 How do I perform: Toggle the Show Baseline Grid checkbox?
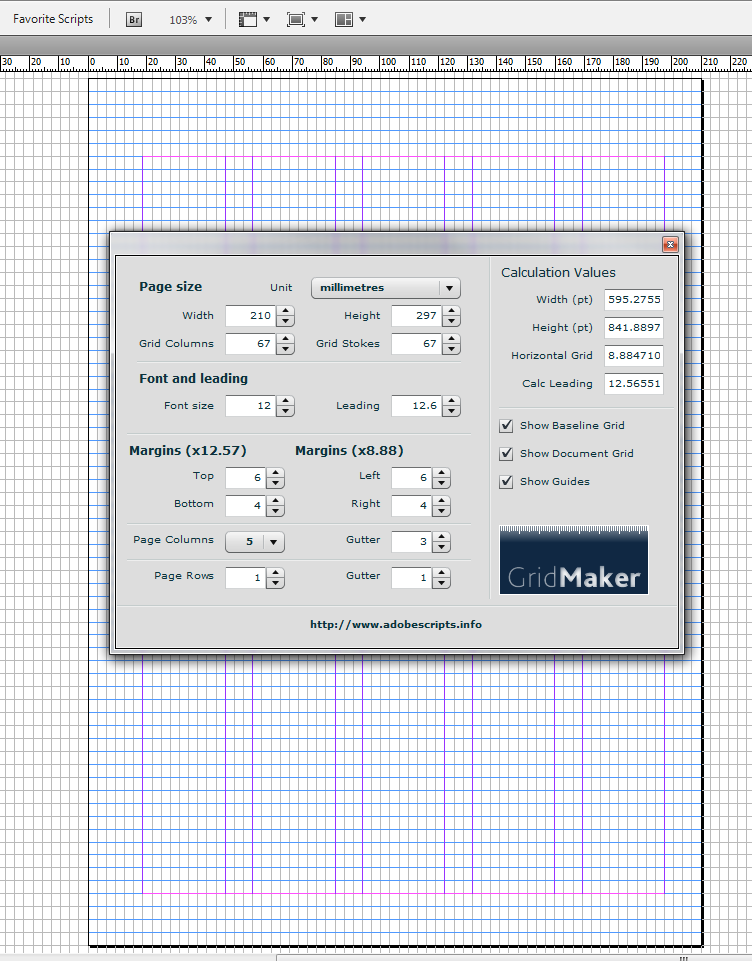(506, 426)
